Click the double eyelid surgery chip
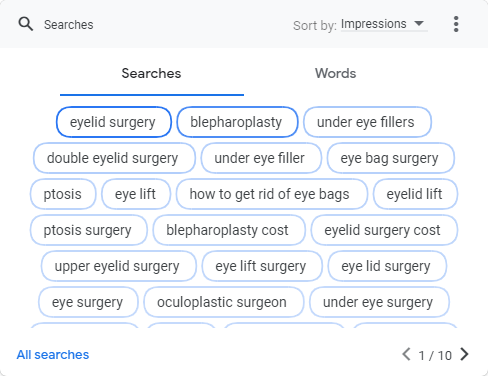488x376 pixels. point(114,158)
